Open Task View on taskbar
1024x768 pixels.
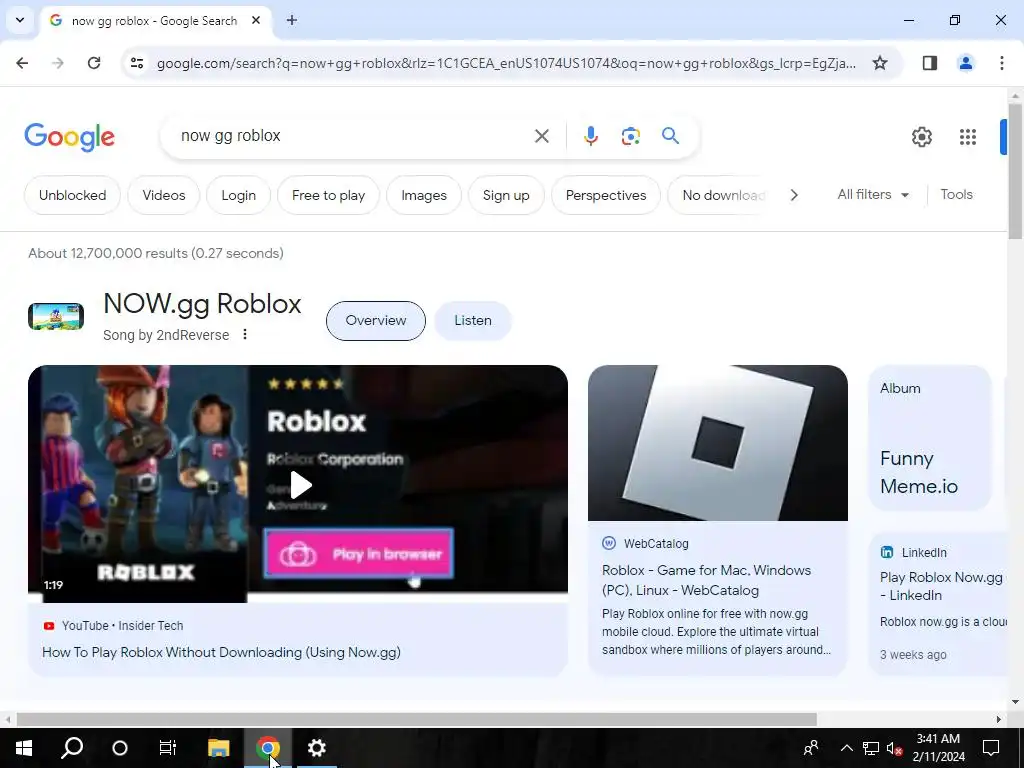168,748
